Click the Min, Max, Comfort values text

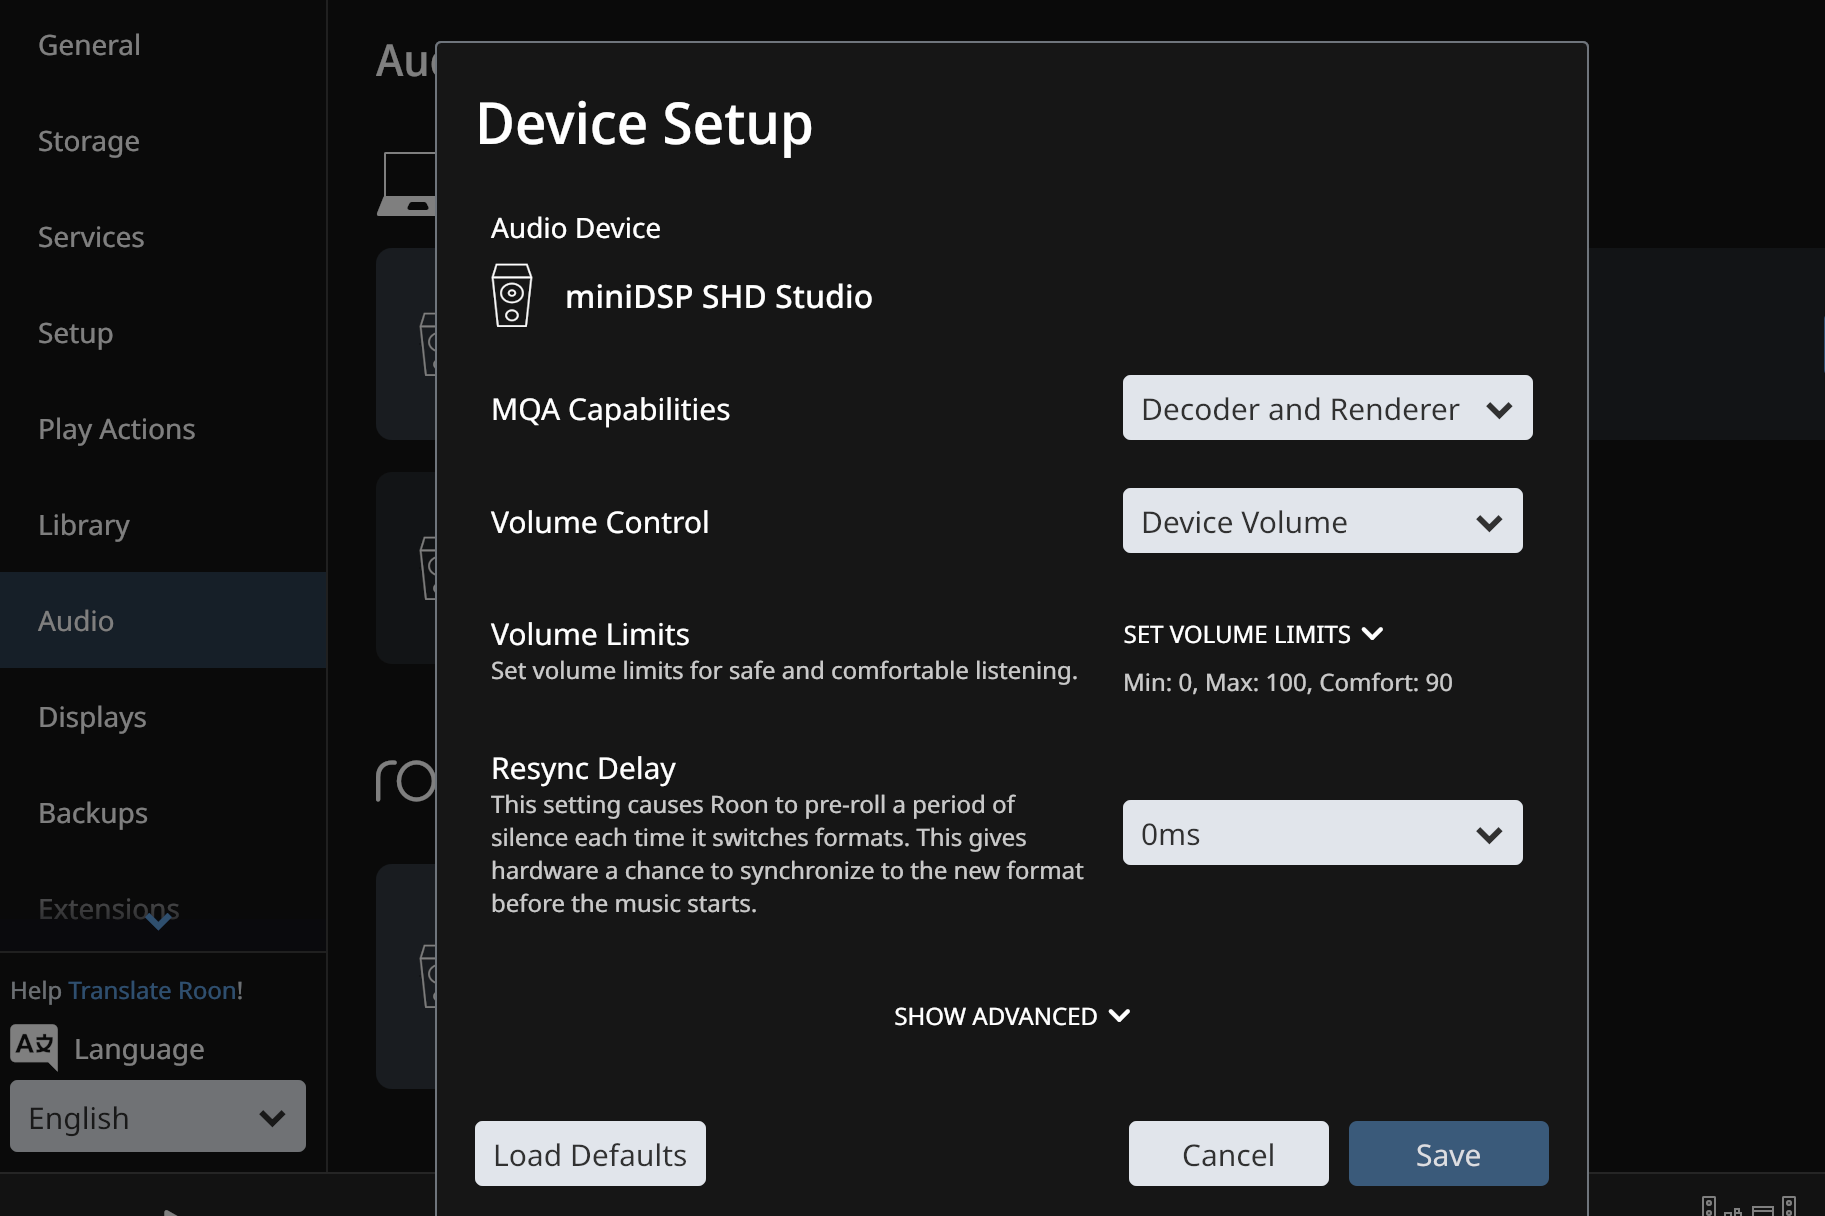click(x=1287, y=683)
